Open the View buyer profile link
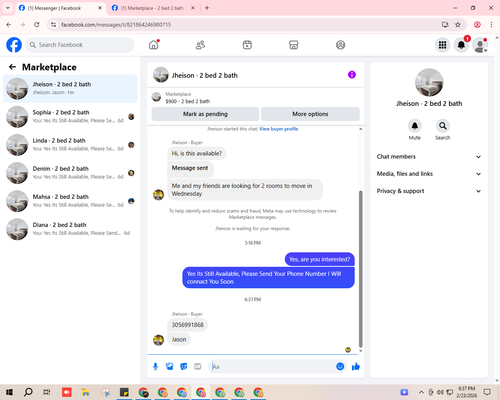The height and width of the screenshot is (400, 500). pyautogui.click(x=279, y=129)
